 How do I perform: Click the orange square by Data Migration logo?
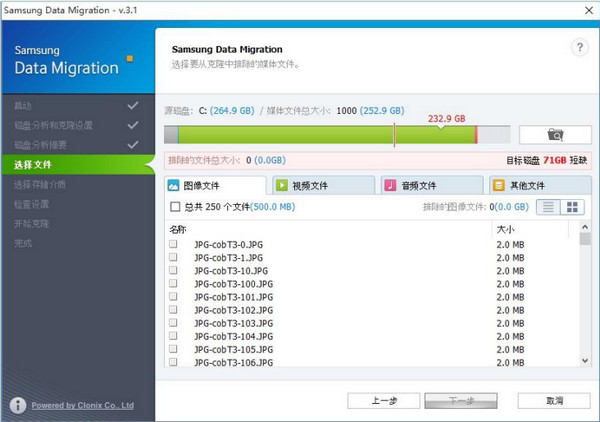point(130,59)
